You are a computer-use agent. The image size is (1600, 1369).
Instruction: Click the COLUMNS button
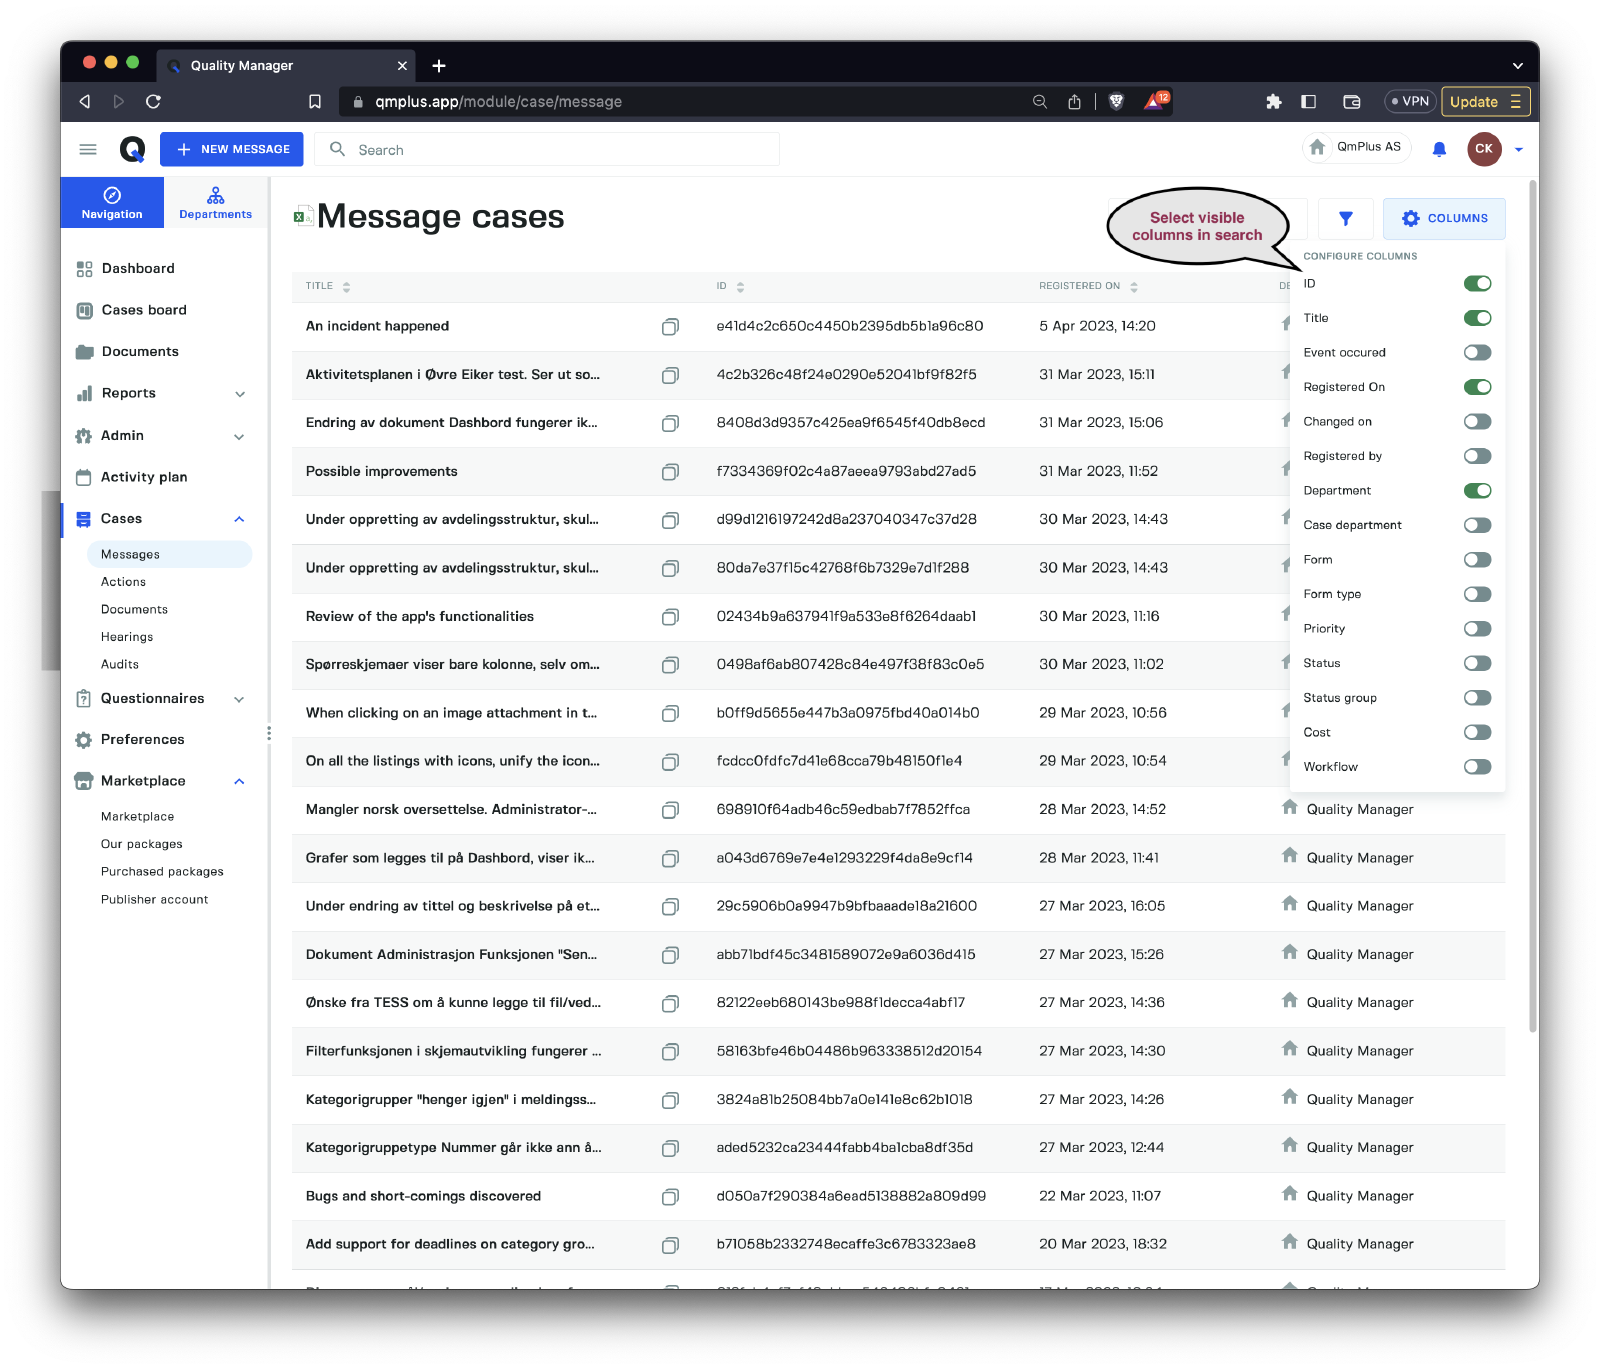(1443, 219)
